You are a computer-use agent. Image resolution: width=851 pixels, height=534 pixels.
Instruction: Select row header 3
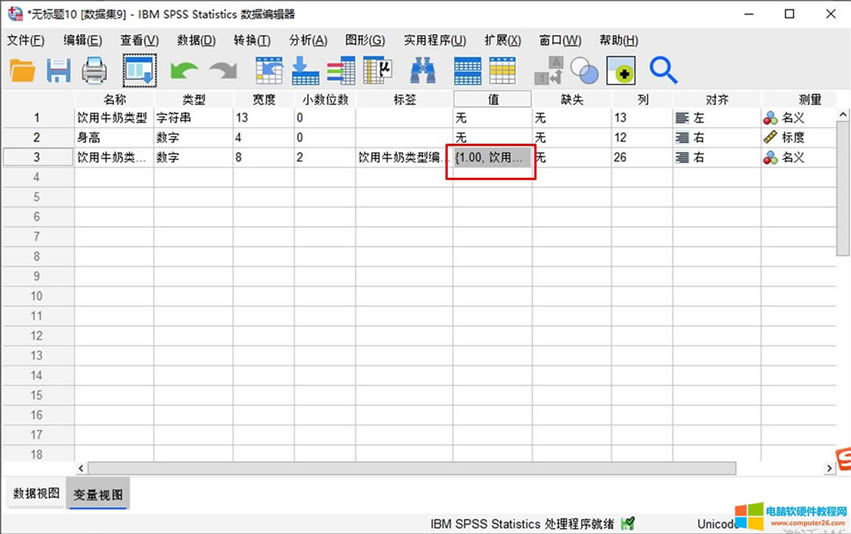37,157
